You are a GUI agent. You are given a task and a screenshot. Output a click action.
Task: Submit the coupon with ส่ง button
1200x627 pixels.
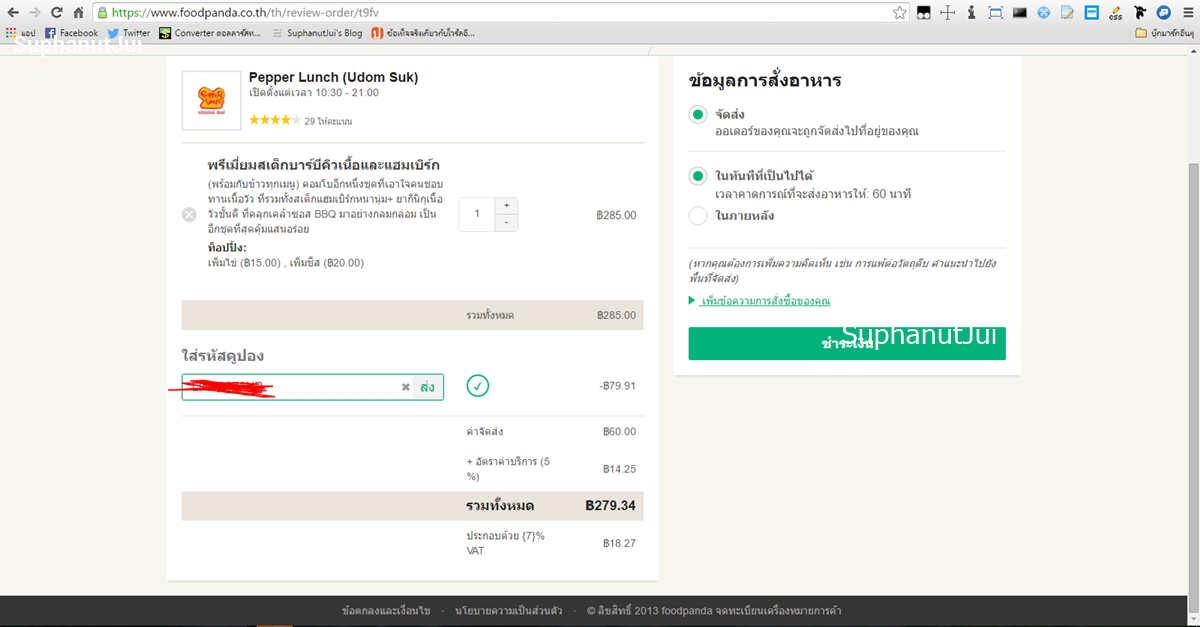[427, 387]
